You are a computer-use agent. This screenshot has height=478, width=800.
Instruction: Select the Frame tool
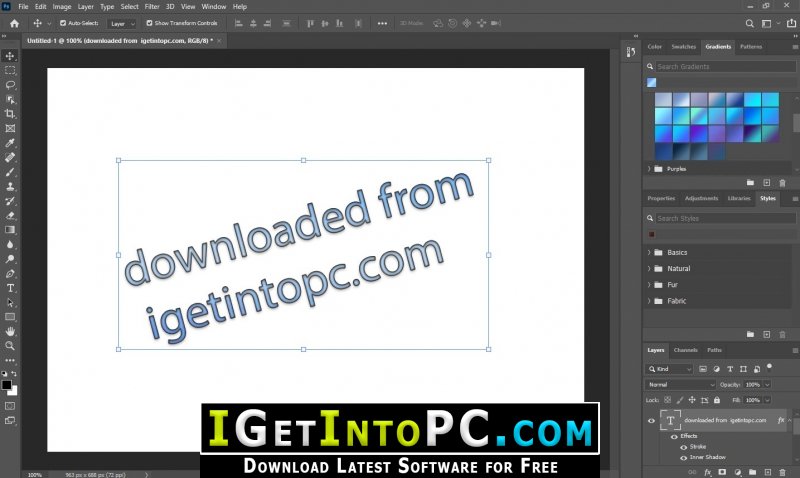(10, 129)
